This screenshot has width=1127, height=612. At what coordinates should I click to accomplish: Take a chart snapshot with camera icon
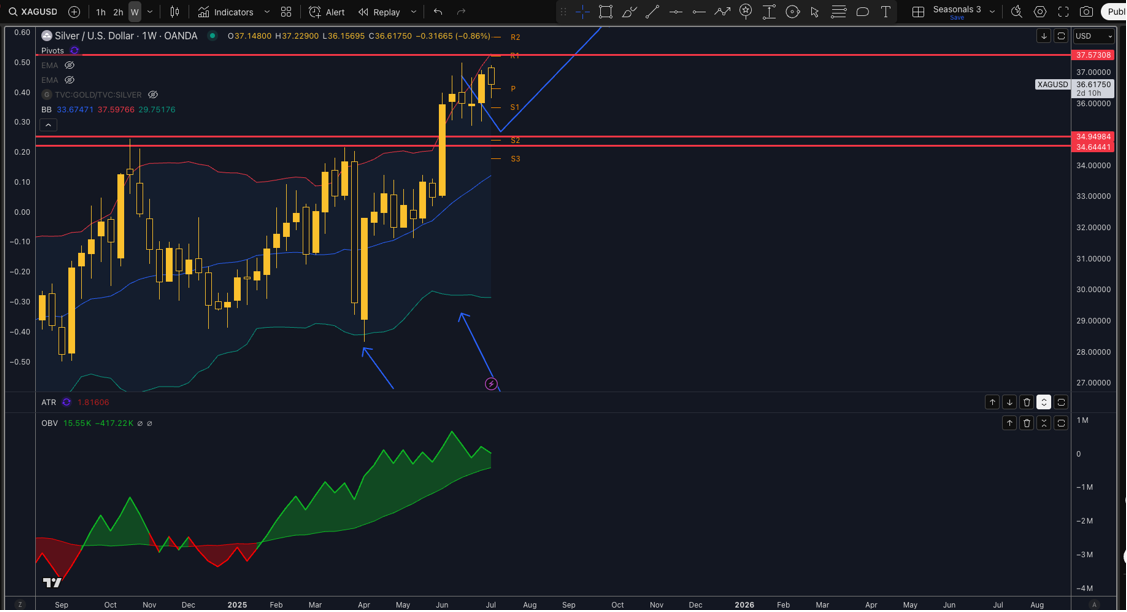[1087, 12]
